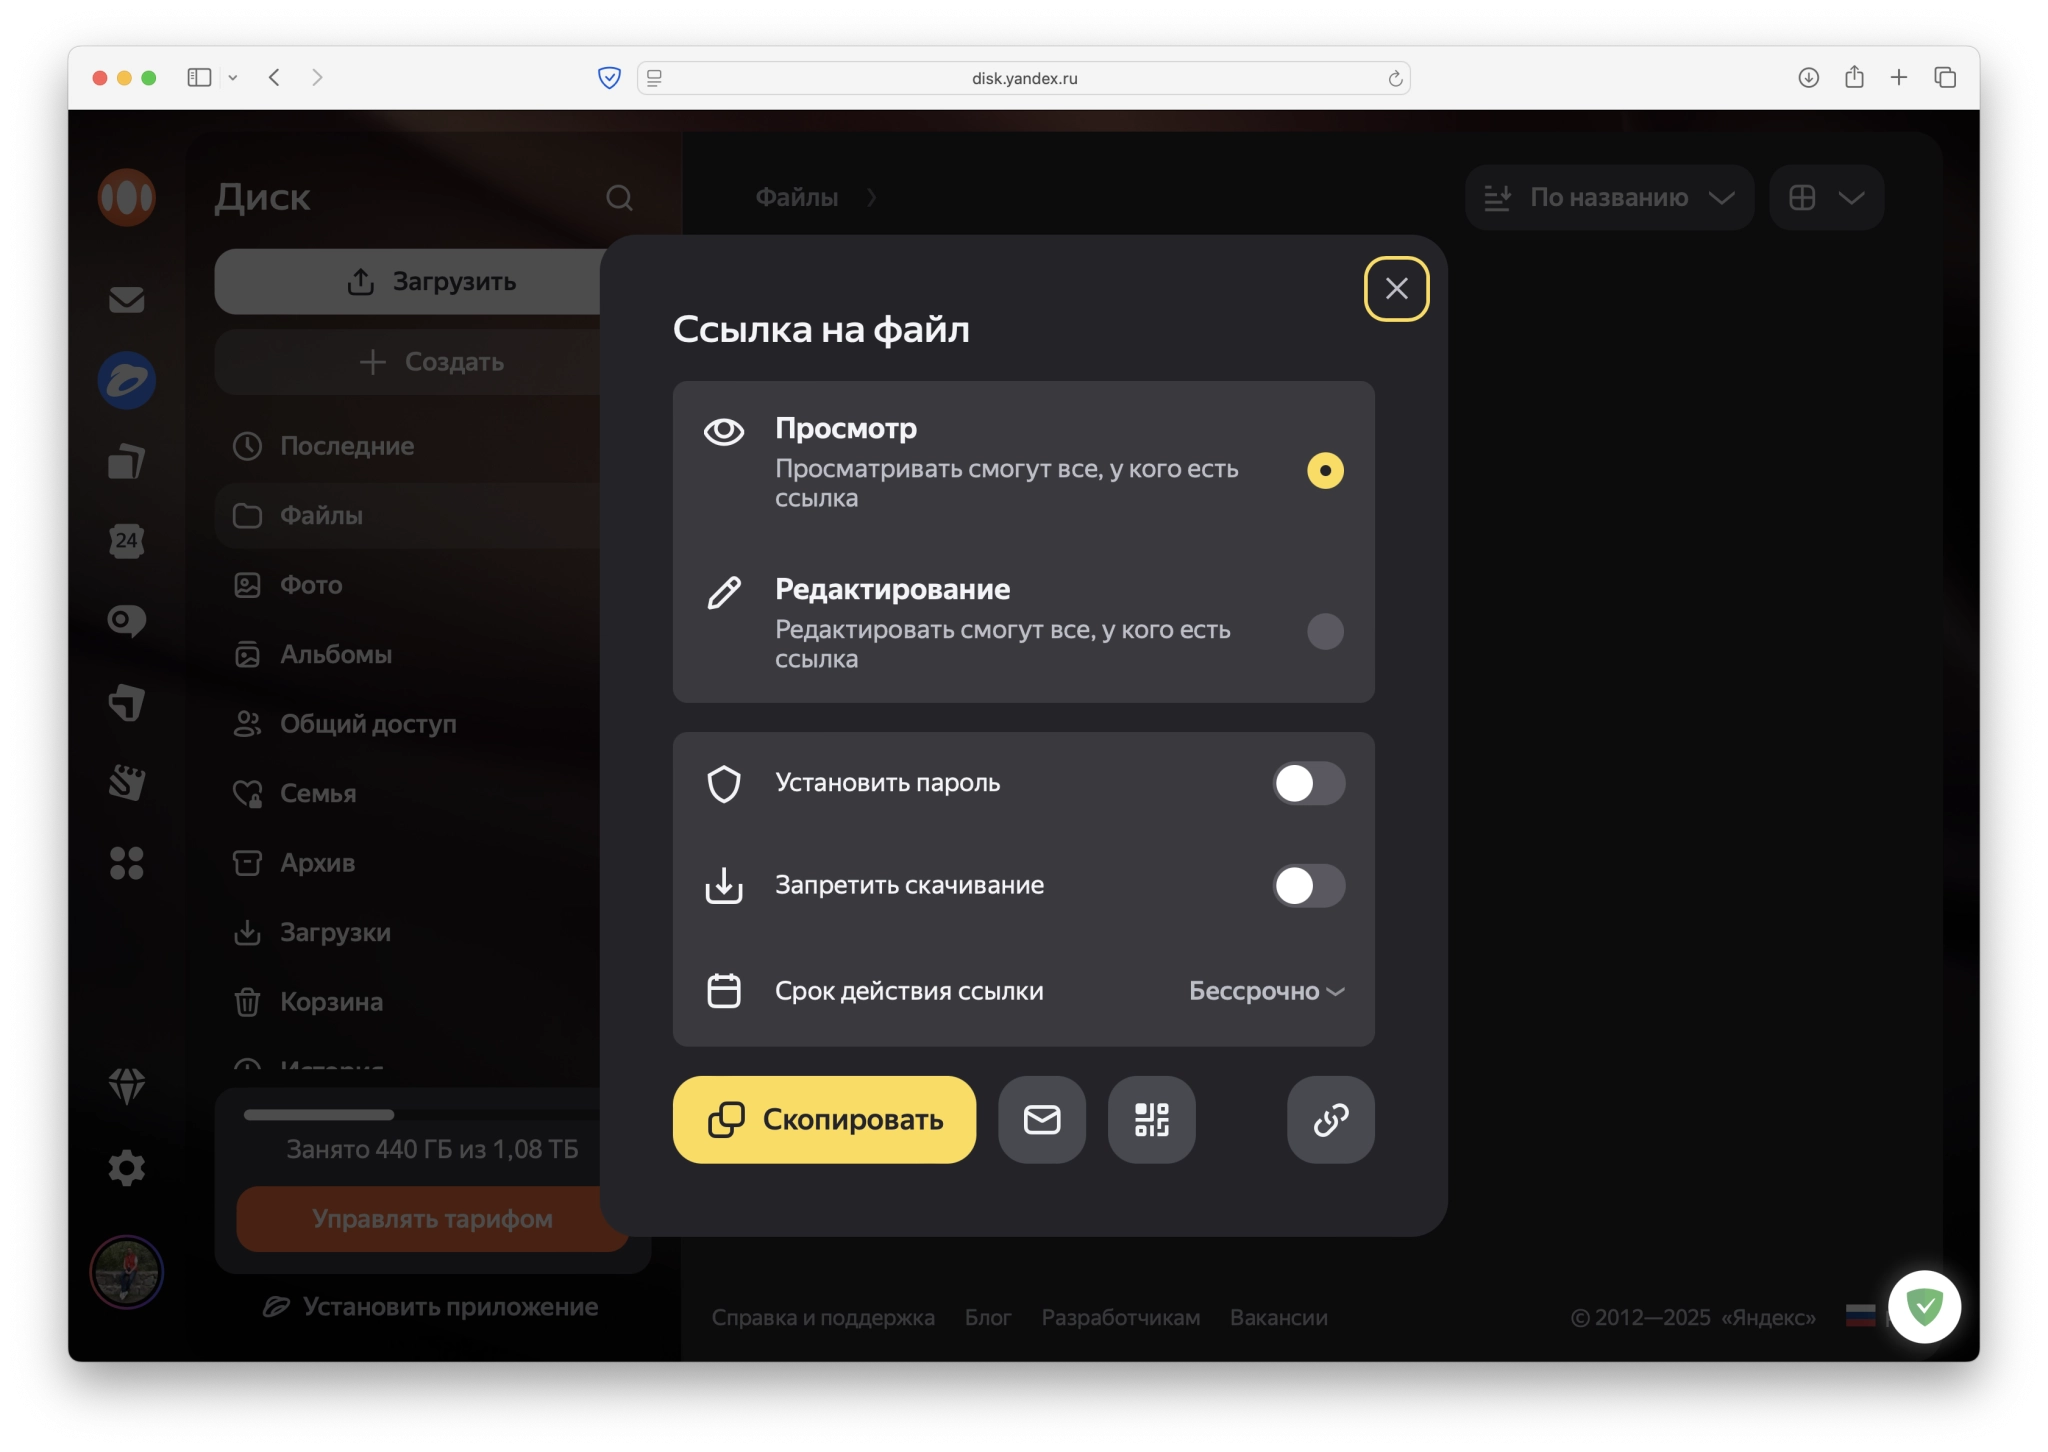Send link via email icon button
The height and width of the screenshot is (1452, 2048).
(1041, 1119)
